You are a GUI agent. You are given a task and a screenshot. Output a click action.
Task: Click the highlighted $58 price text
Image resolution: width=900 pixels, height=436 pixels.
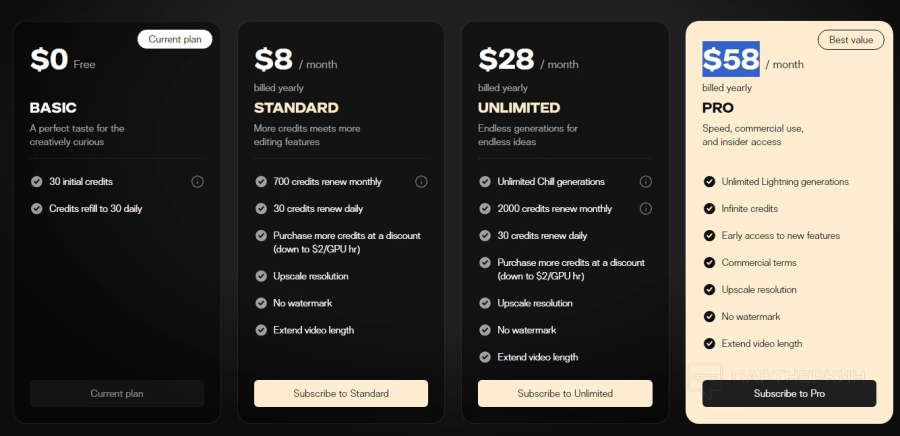click(x=731, y=59)
